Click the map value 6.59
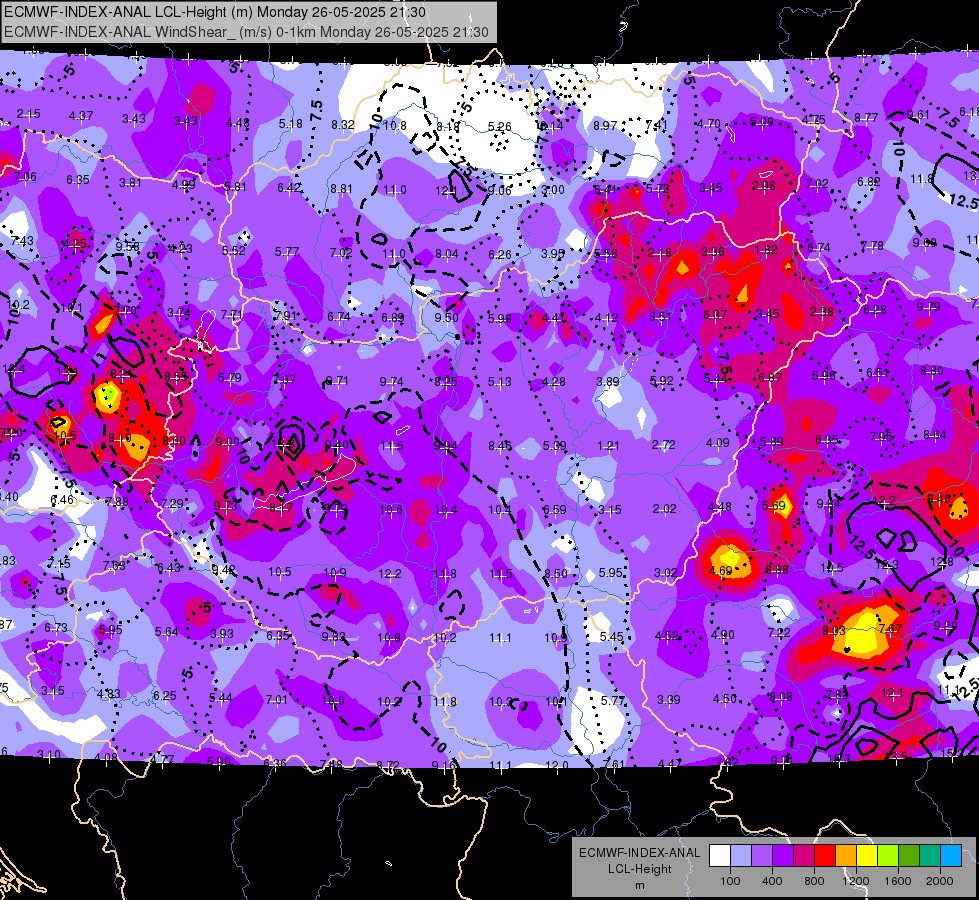 pyautogui.click(x=554, y=510)
